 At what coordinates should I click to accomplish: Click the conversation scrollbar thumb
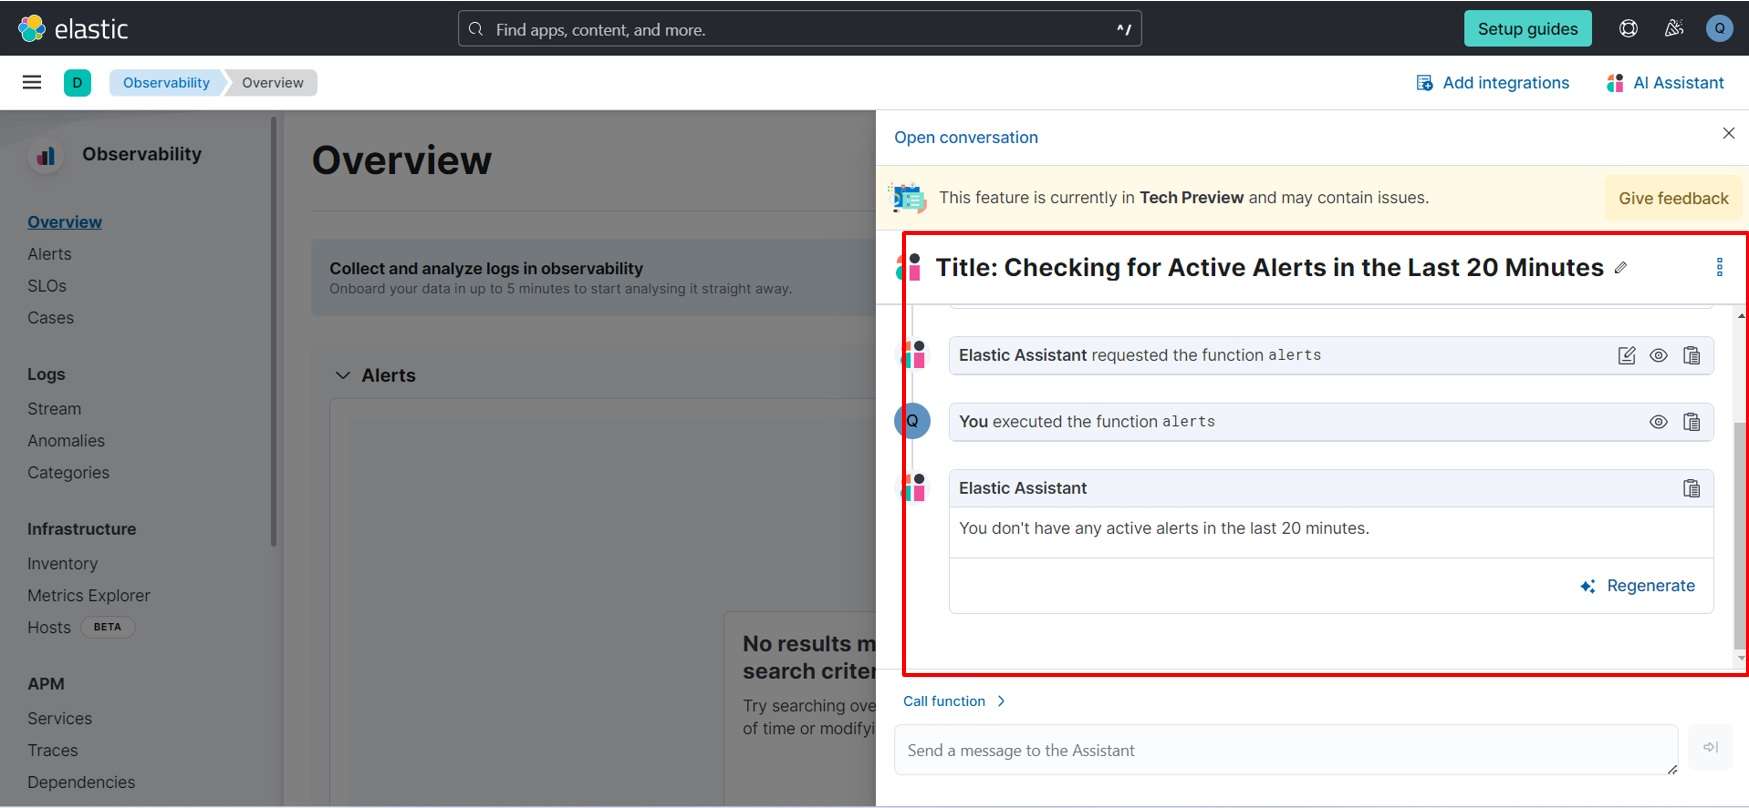1741,535
